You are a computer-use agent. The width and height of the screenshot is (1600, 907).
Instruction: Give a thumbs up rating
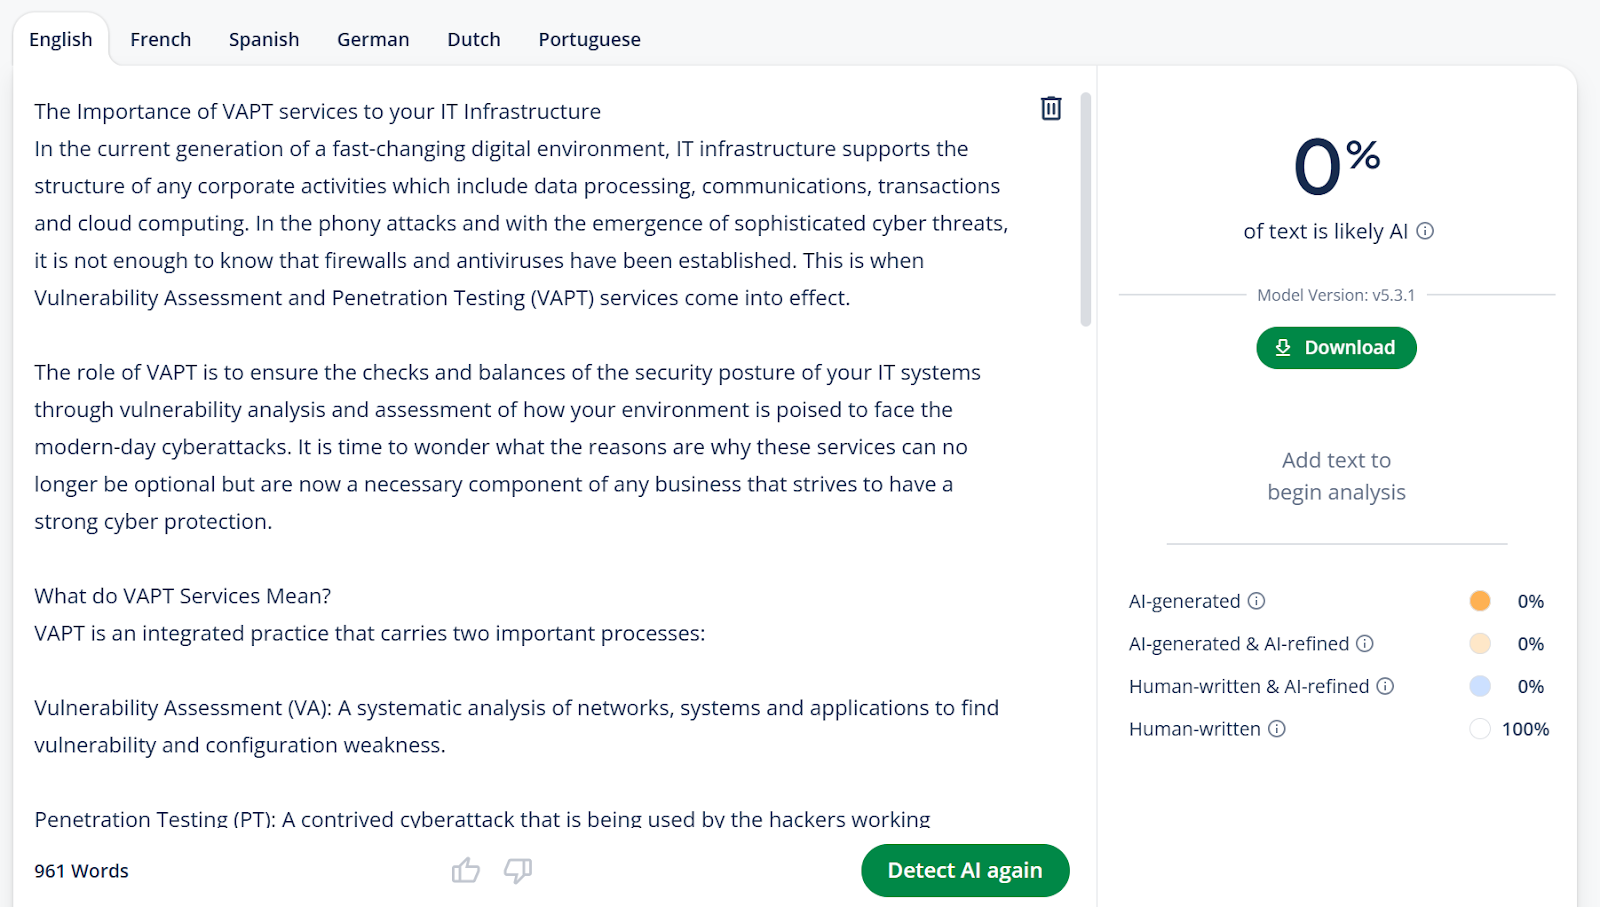(x=466, y=871)
